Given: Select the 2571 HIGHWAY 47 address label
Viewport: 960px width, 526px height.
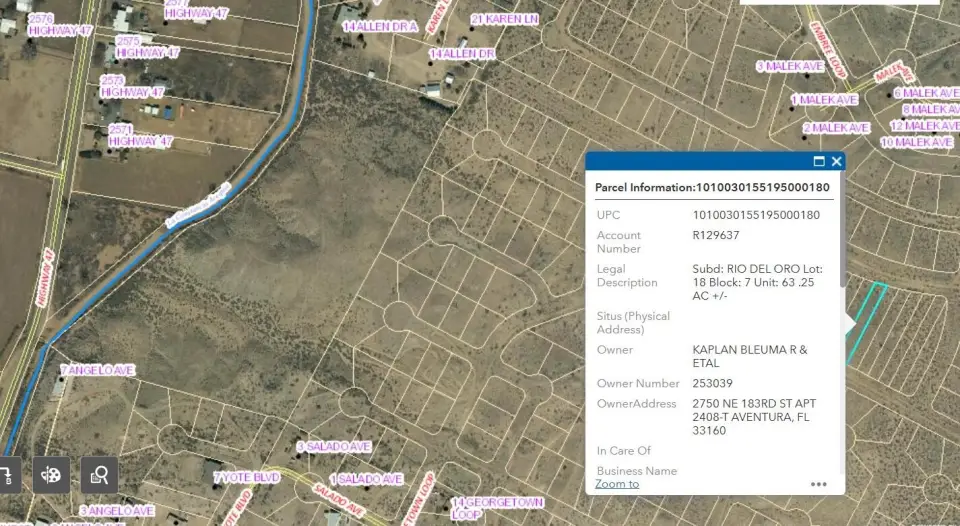Looking at the screenshot, I should click(x=140, y=136).
